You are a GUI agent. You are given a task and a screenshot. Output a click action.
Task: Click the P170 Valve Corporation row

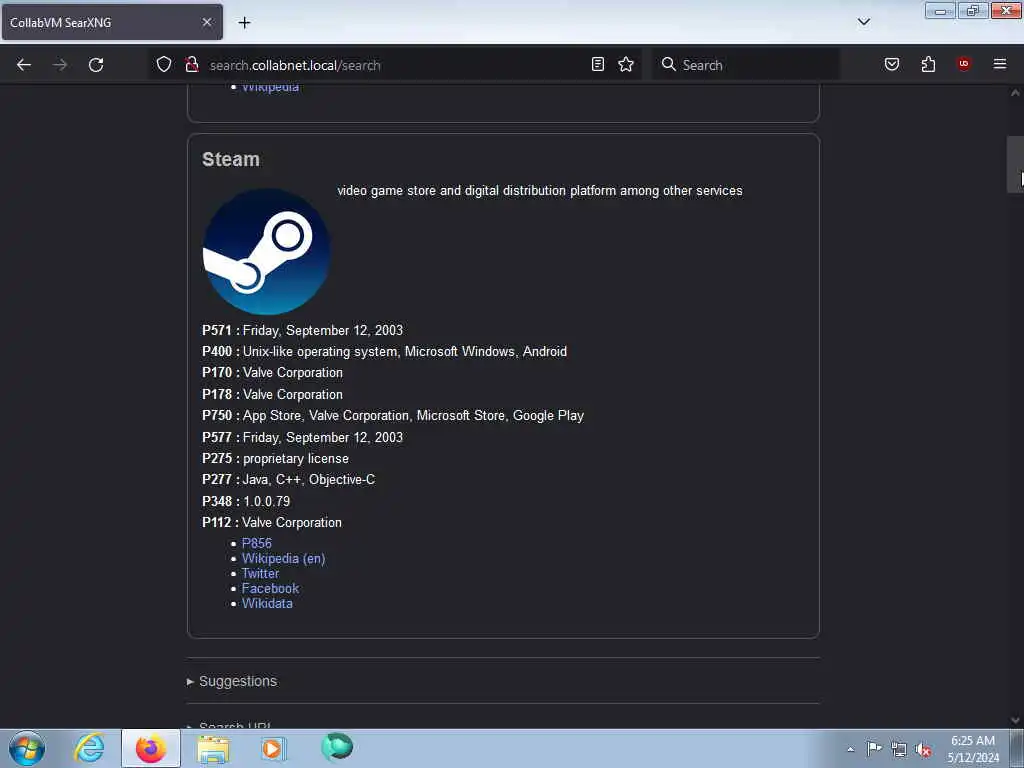(272, 373)
